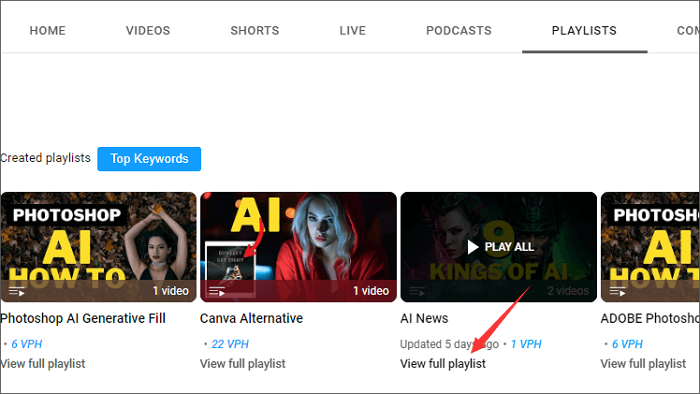Viewport: 700px width, 394px height.
Task: Open Canva Alternative playlist thumbnail
Action: pos(298,247)
